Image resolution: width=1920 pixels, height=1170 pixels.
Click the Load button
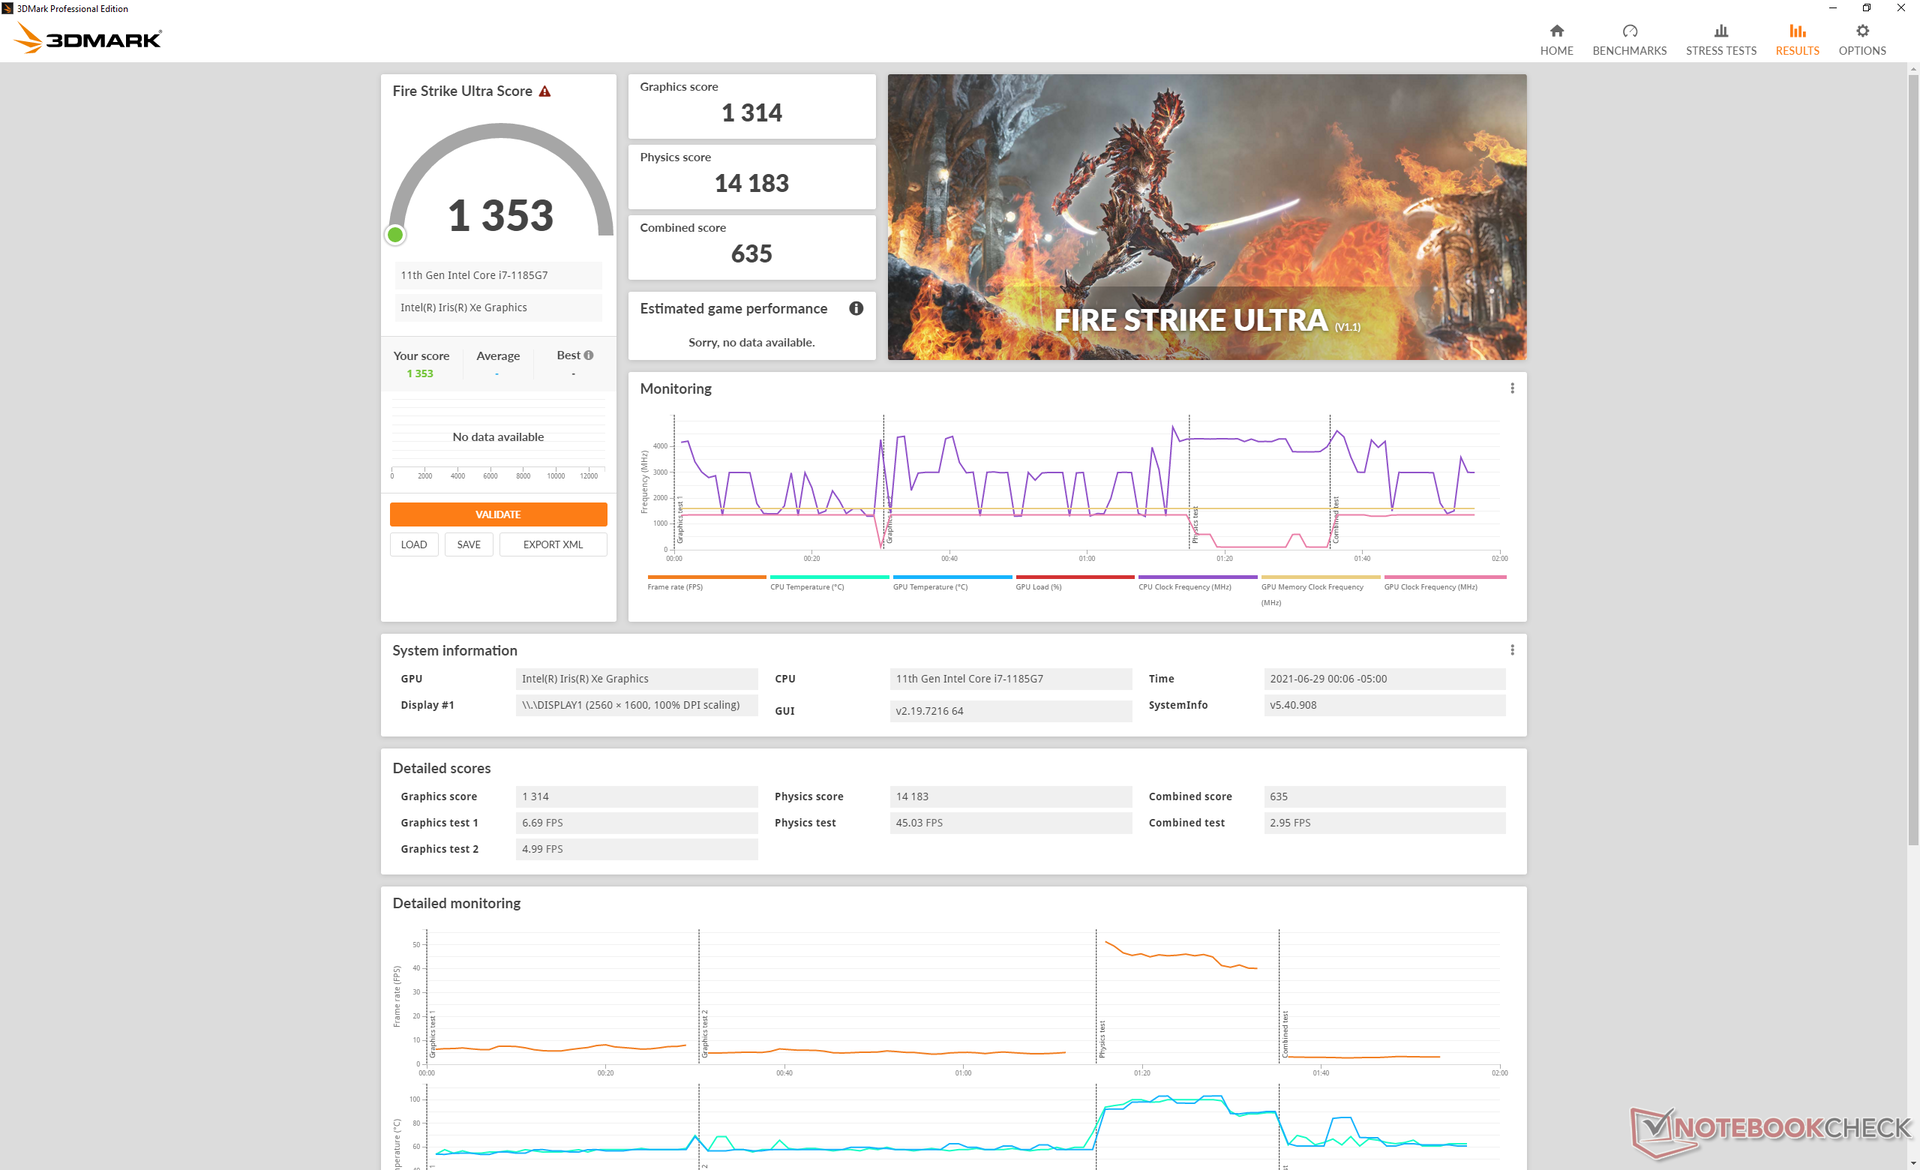click(x=414, y=545)
